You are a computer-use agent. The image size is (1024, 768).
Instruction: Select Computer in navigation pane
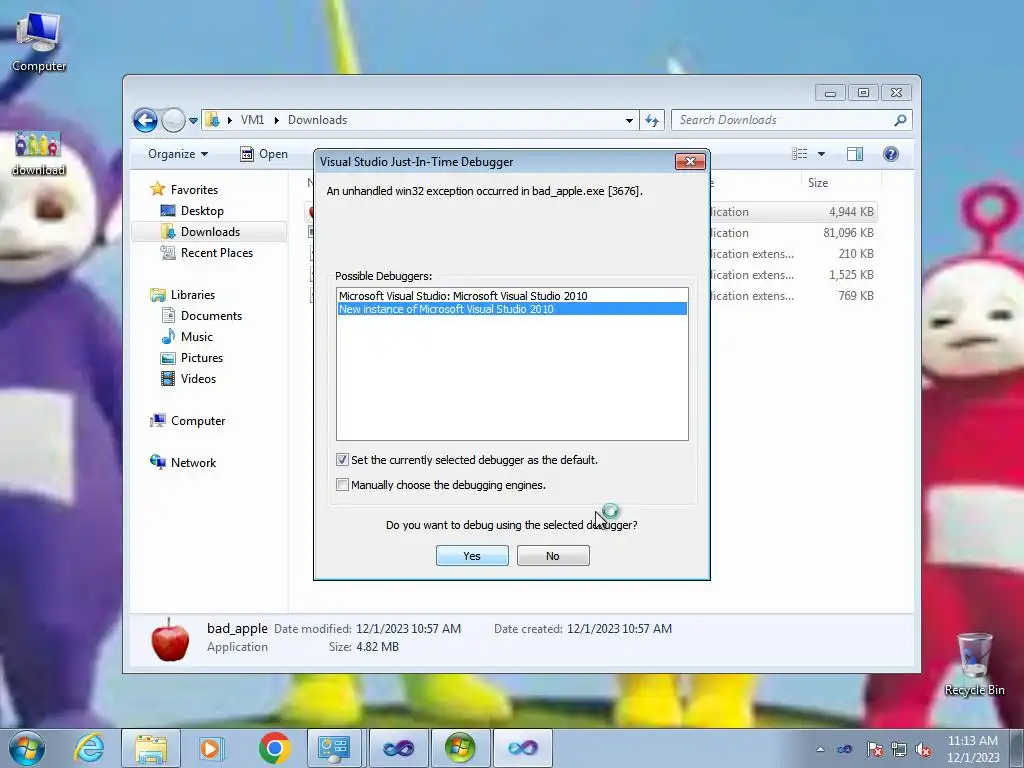coord(198,421)
